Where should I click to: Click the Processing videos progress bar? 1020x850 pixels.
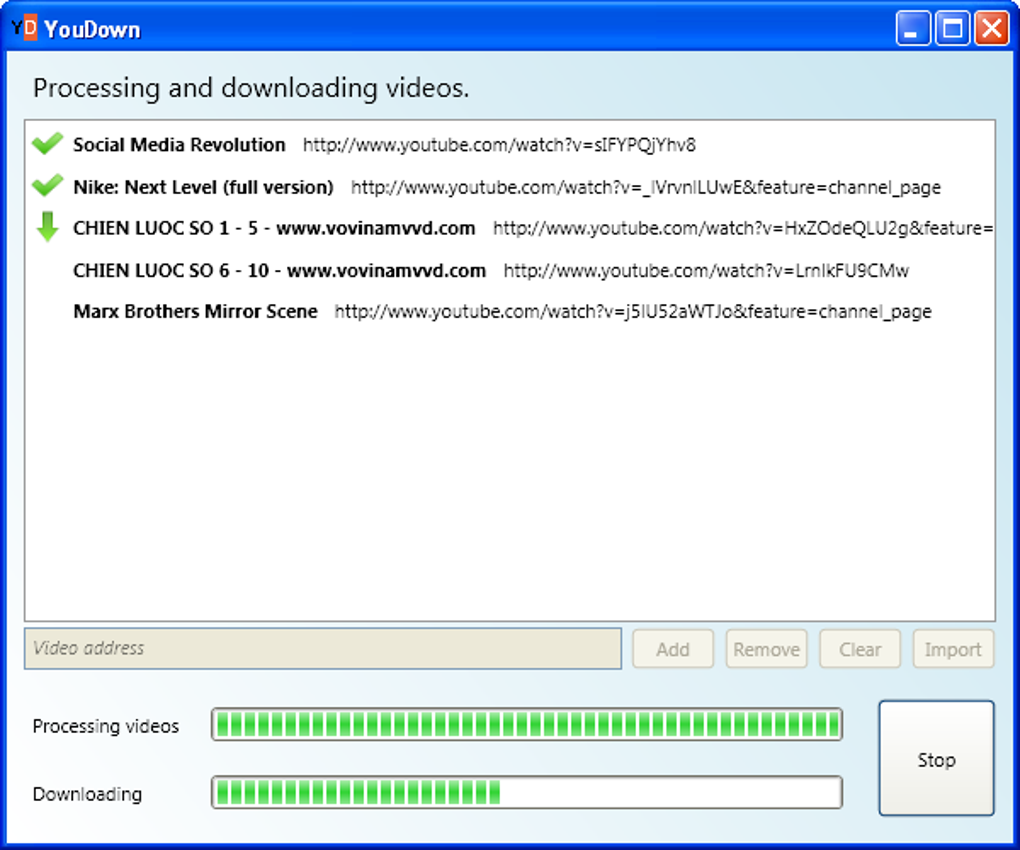coord(527,724)
